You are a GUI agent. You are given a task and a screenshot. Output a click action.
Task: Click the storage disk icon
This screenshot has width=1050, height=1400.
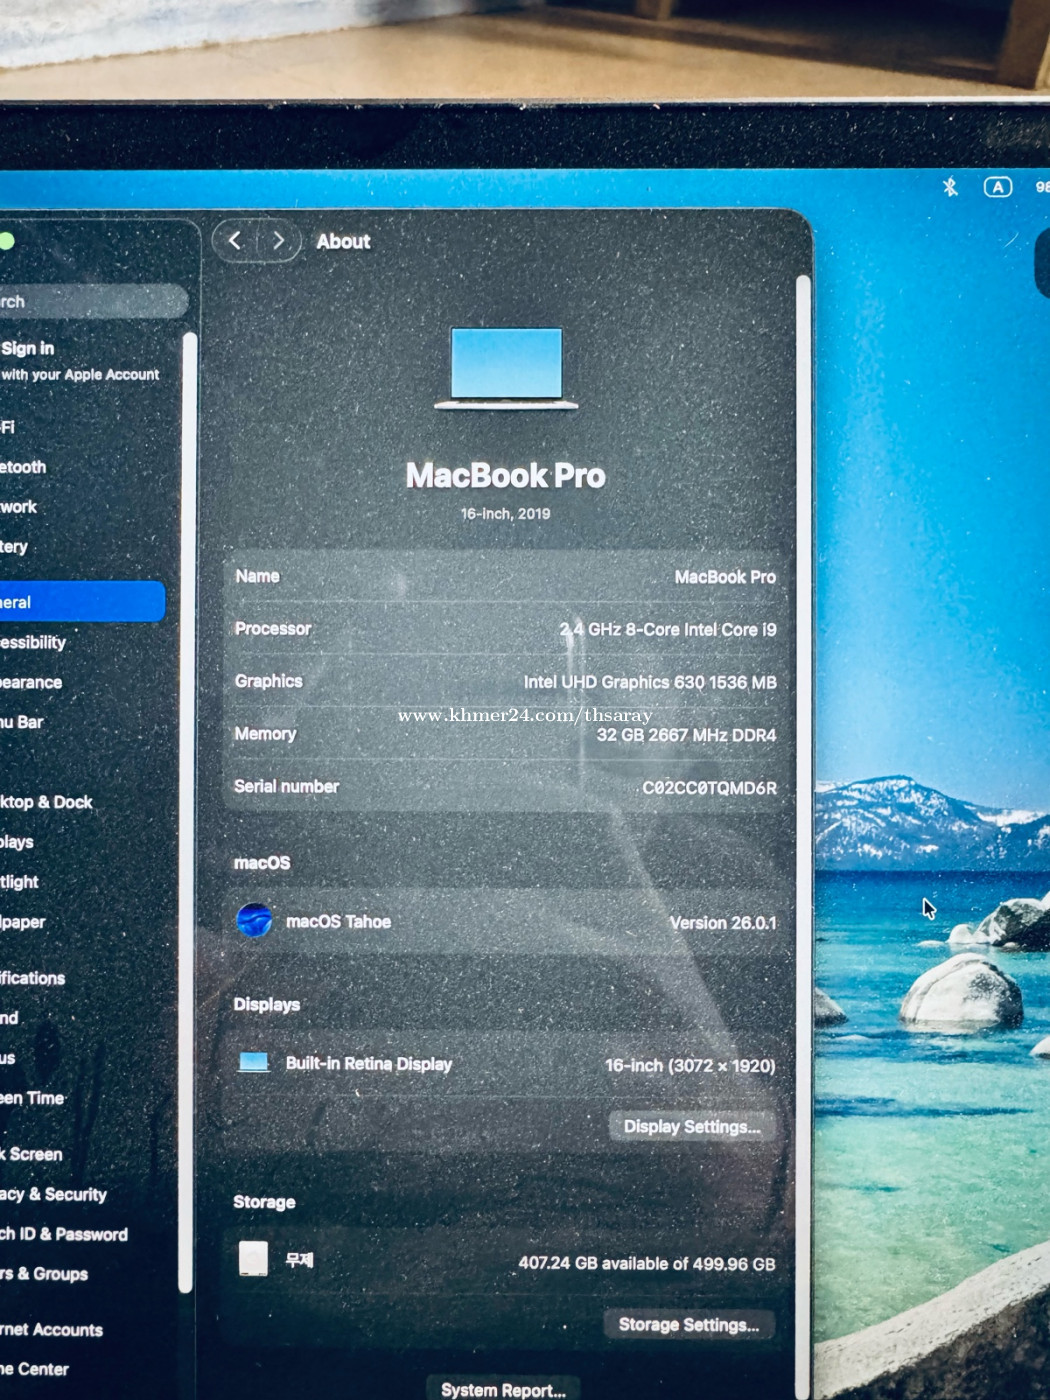click(253, 1258)
